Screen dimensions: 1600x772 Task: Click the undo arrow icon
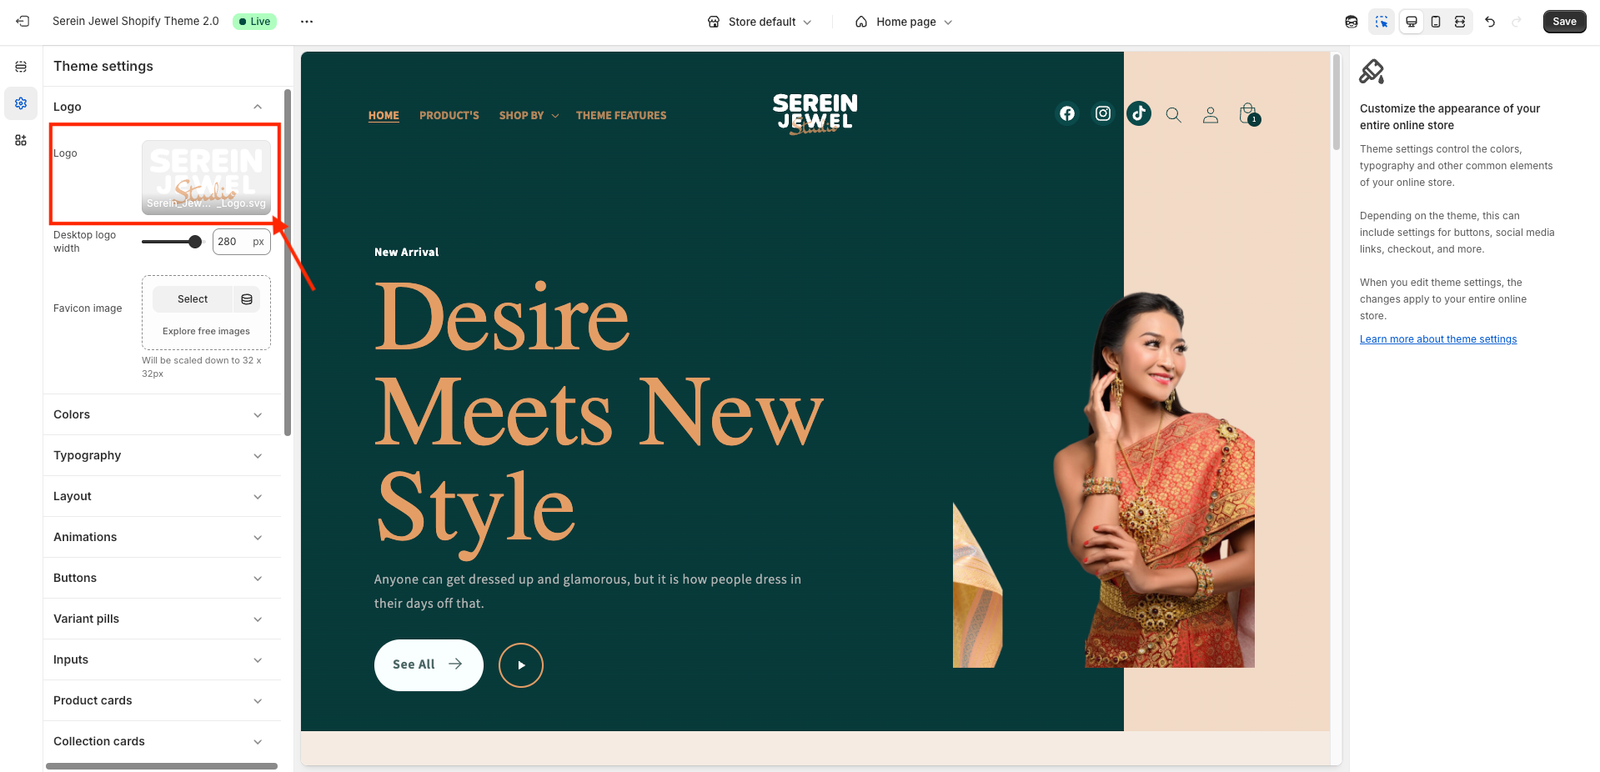click(x=1490, y=21)
